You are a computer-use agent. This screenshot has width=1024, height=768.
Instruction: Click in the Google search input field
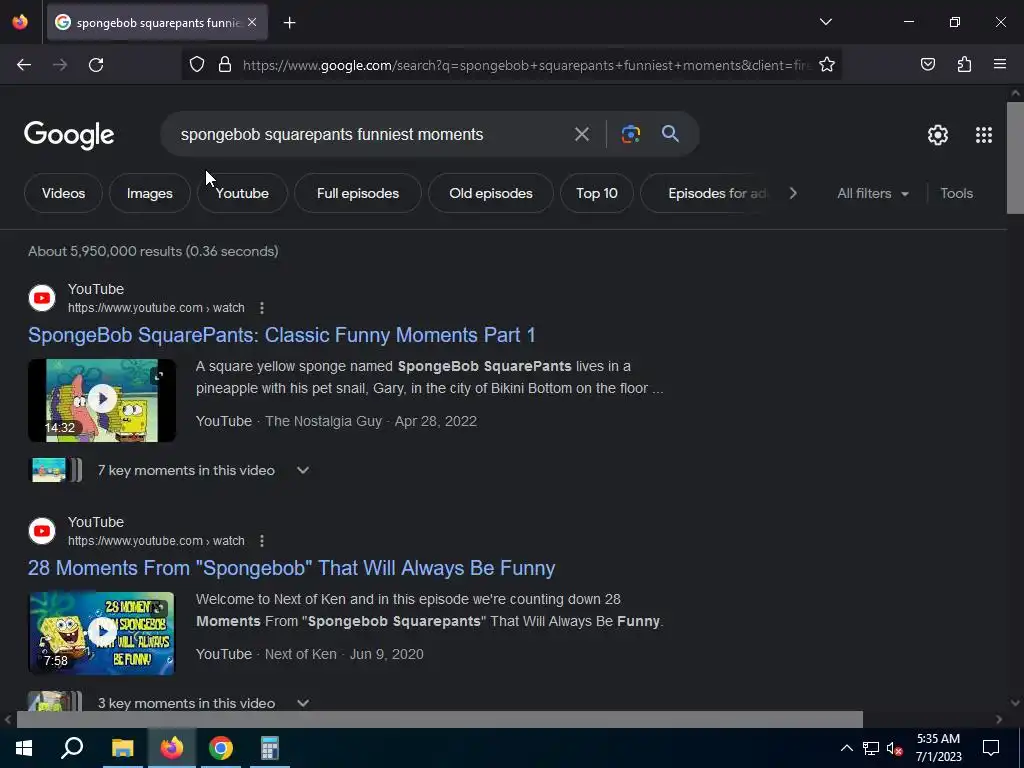pyautogui.click(x=372, y=135)
